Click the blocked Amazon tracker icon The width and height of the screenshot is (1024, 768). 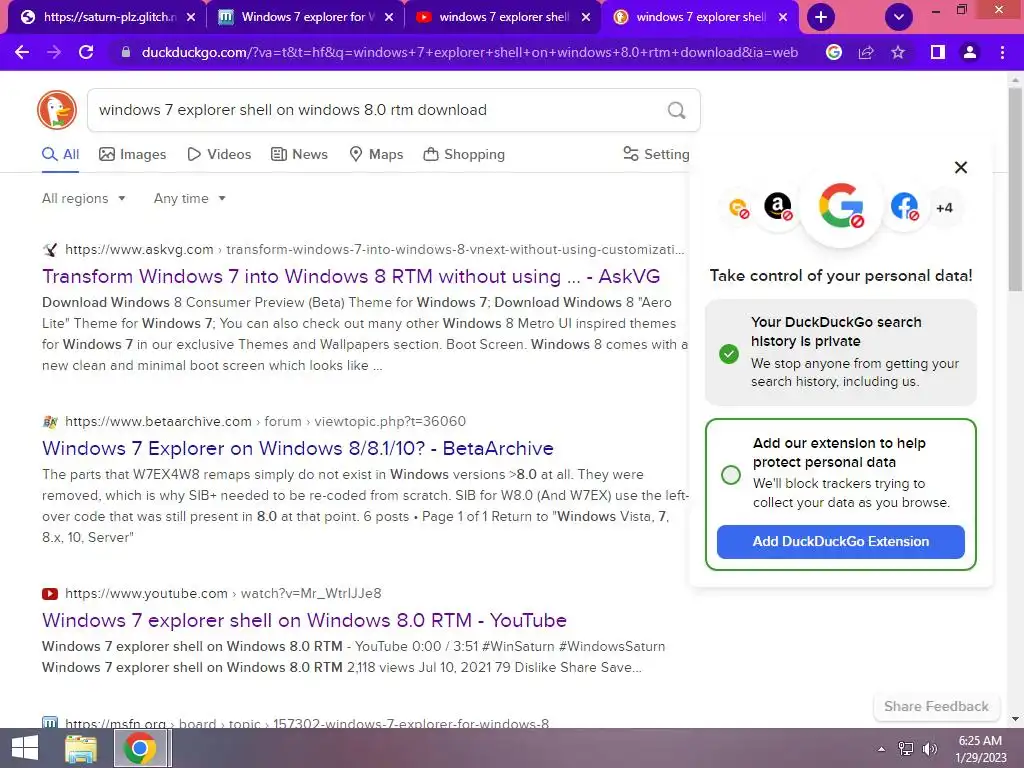coord(778,207)
